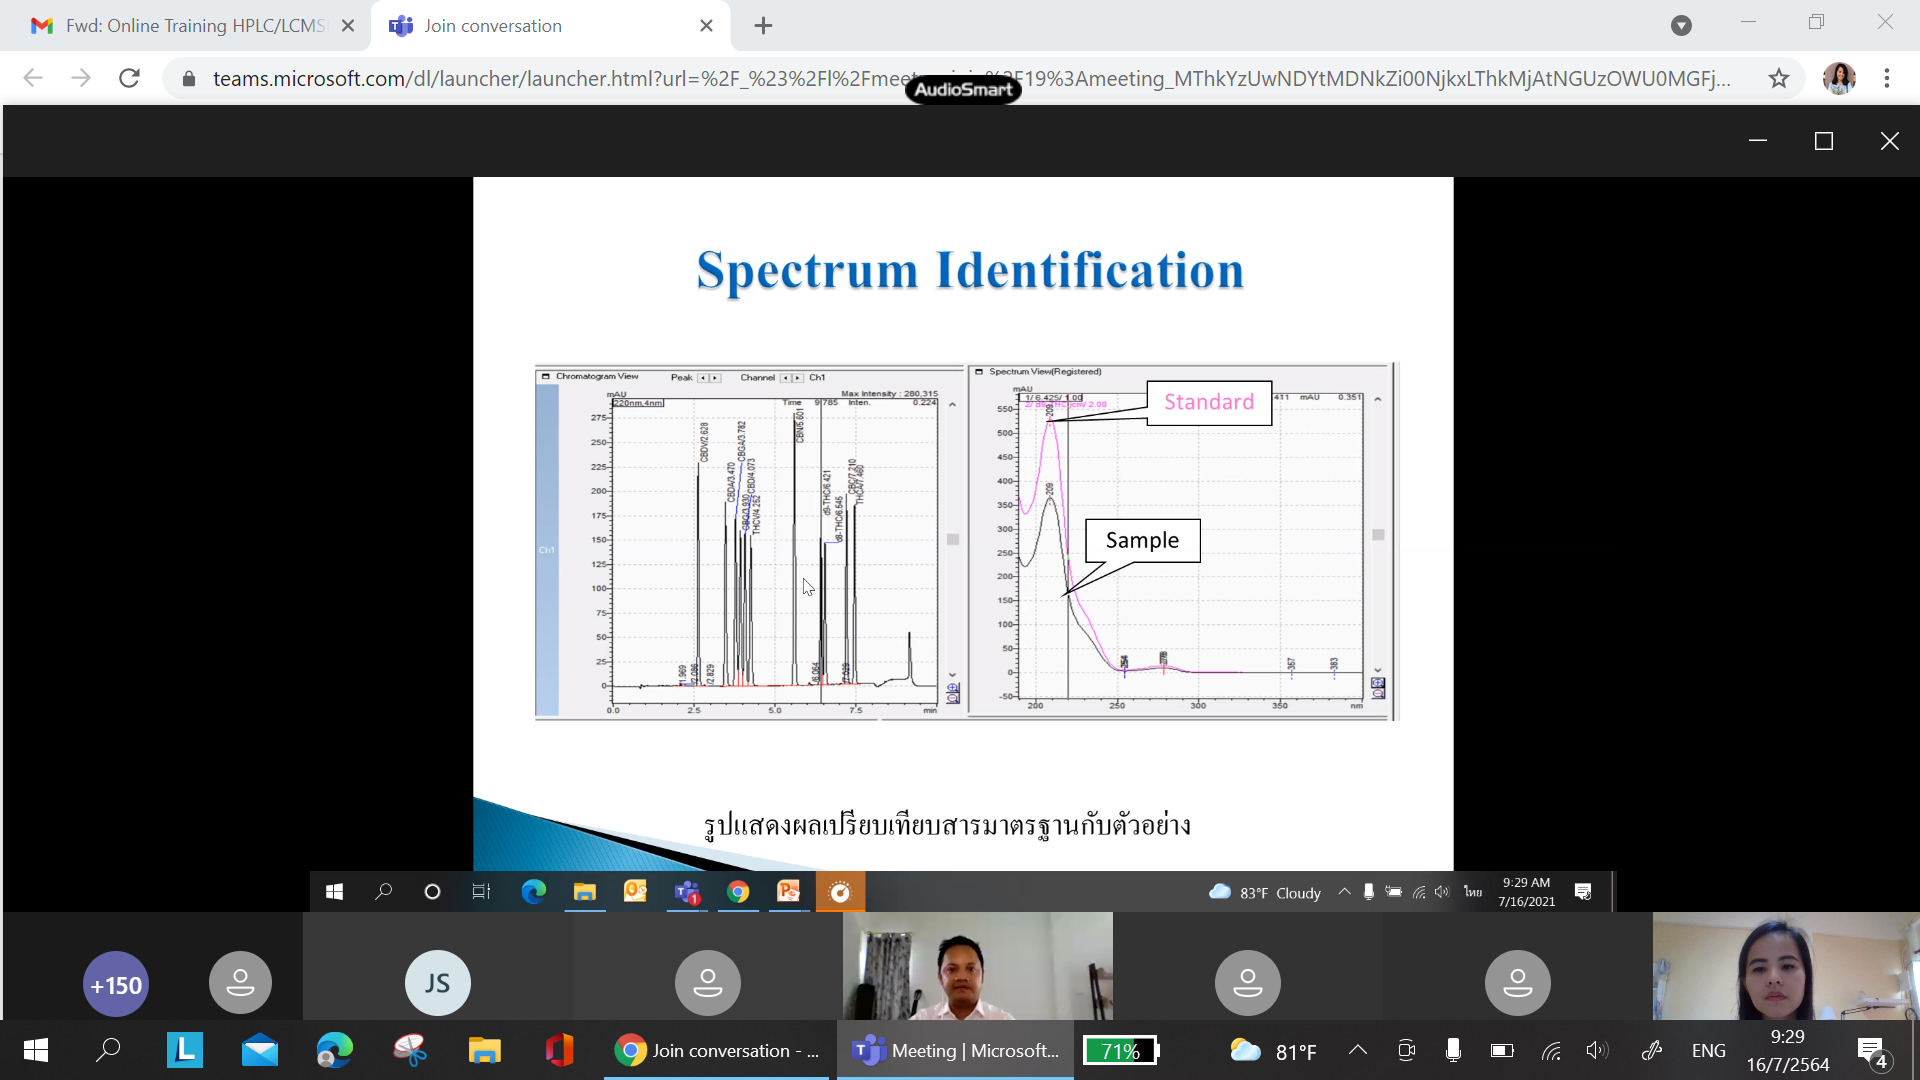
Task: Open Microsoft Office from the taskbar
Action: [560, 1050]
